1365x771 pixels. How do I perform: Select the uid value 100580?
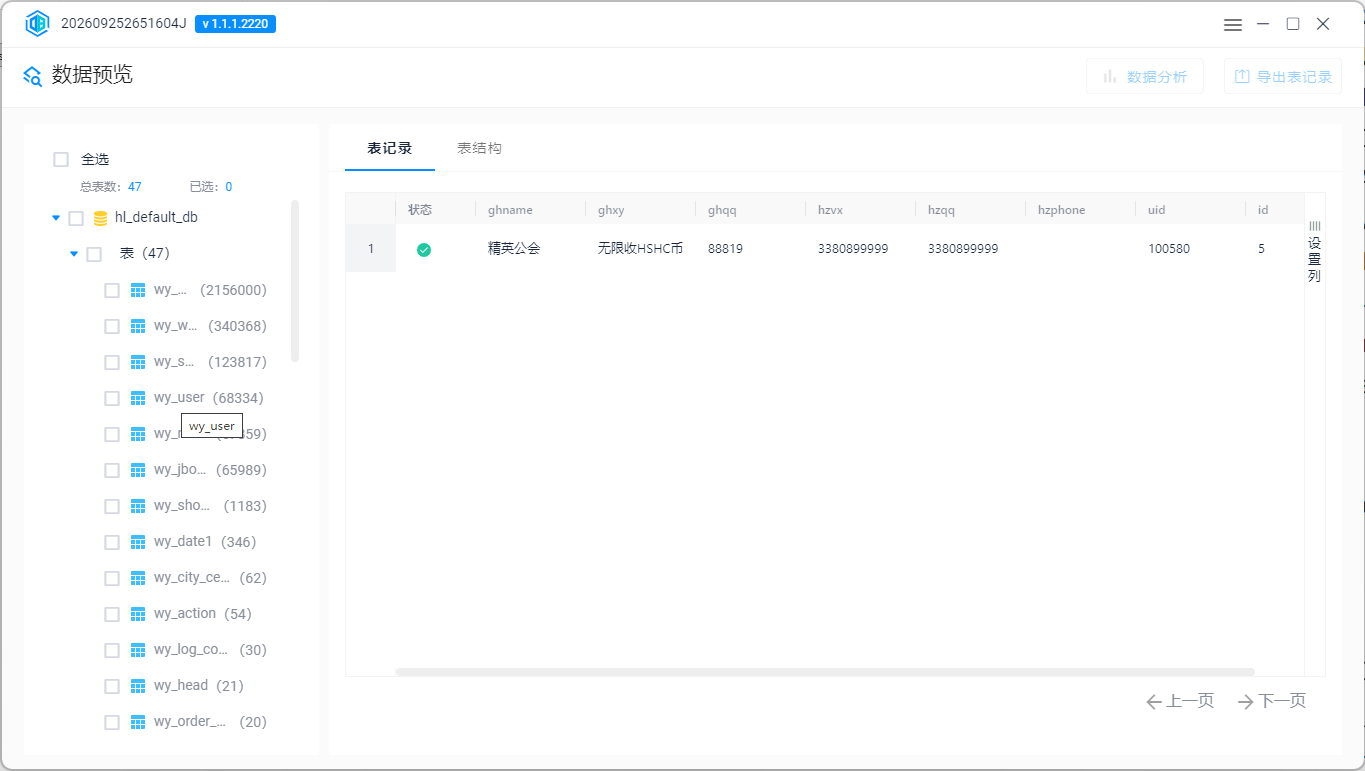1169,249
